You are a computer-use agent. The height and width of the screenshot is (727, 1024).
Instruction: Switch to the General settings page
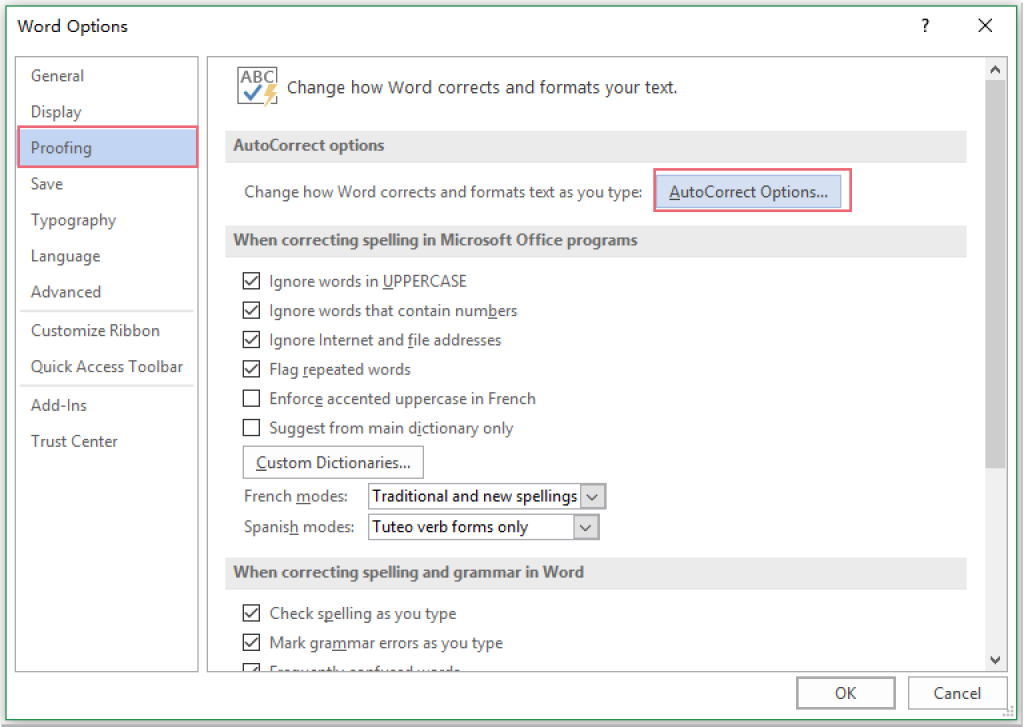pos(57,75)
